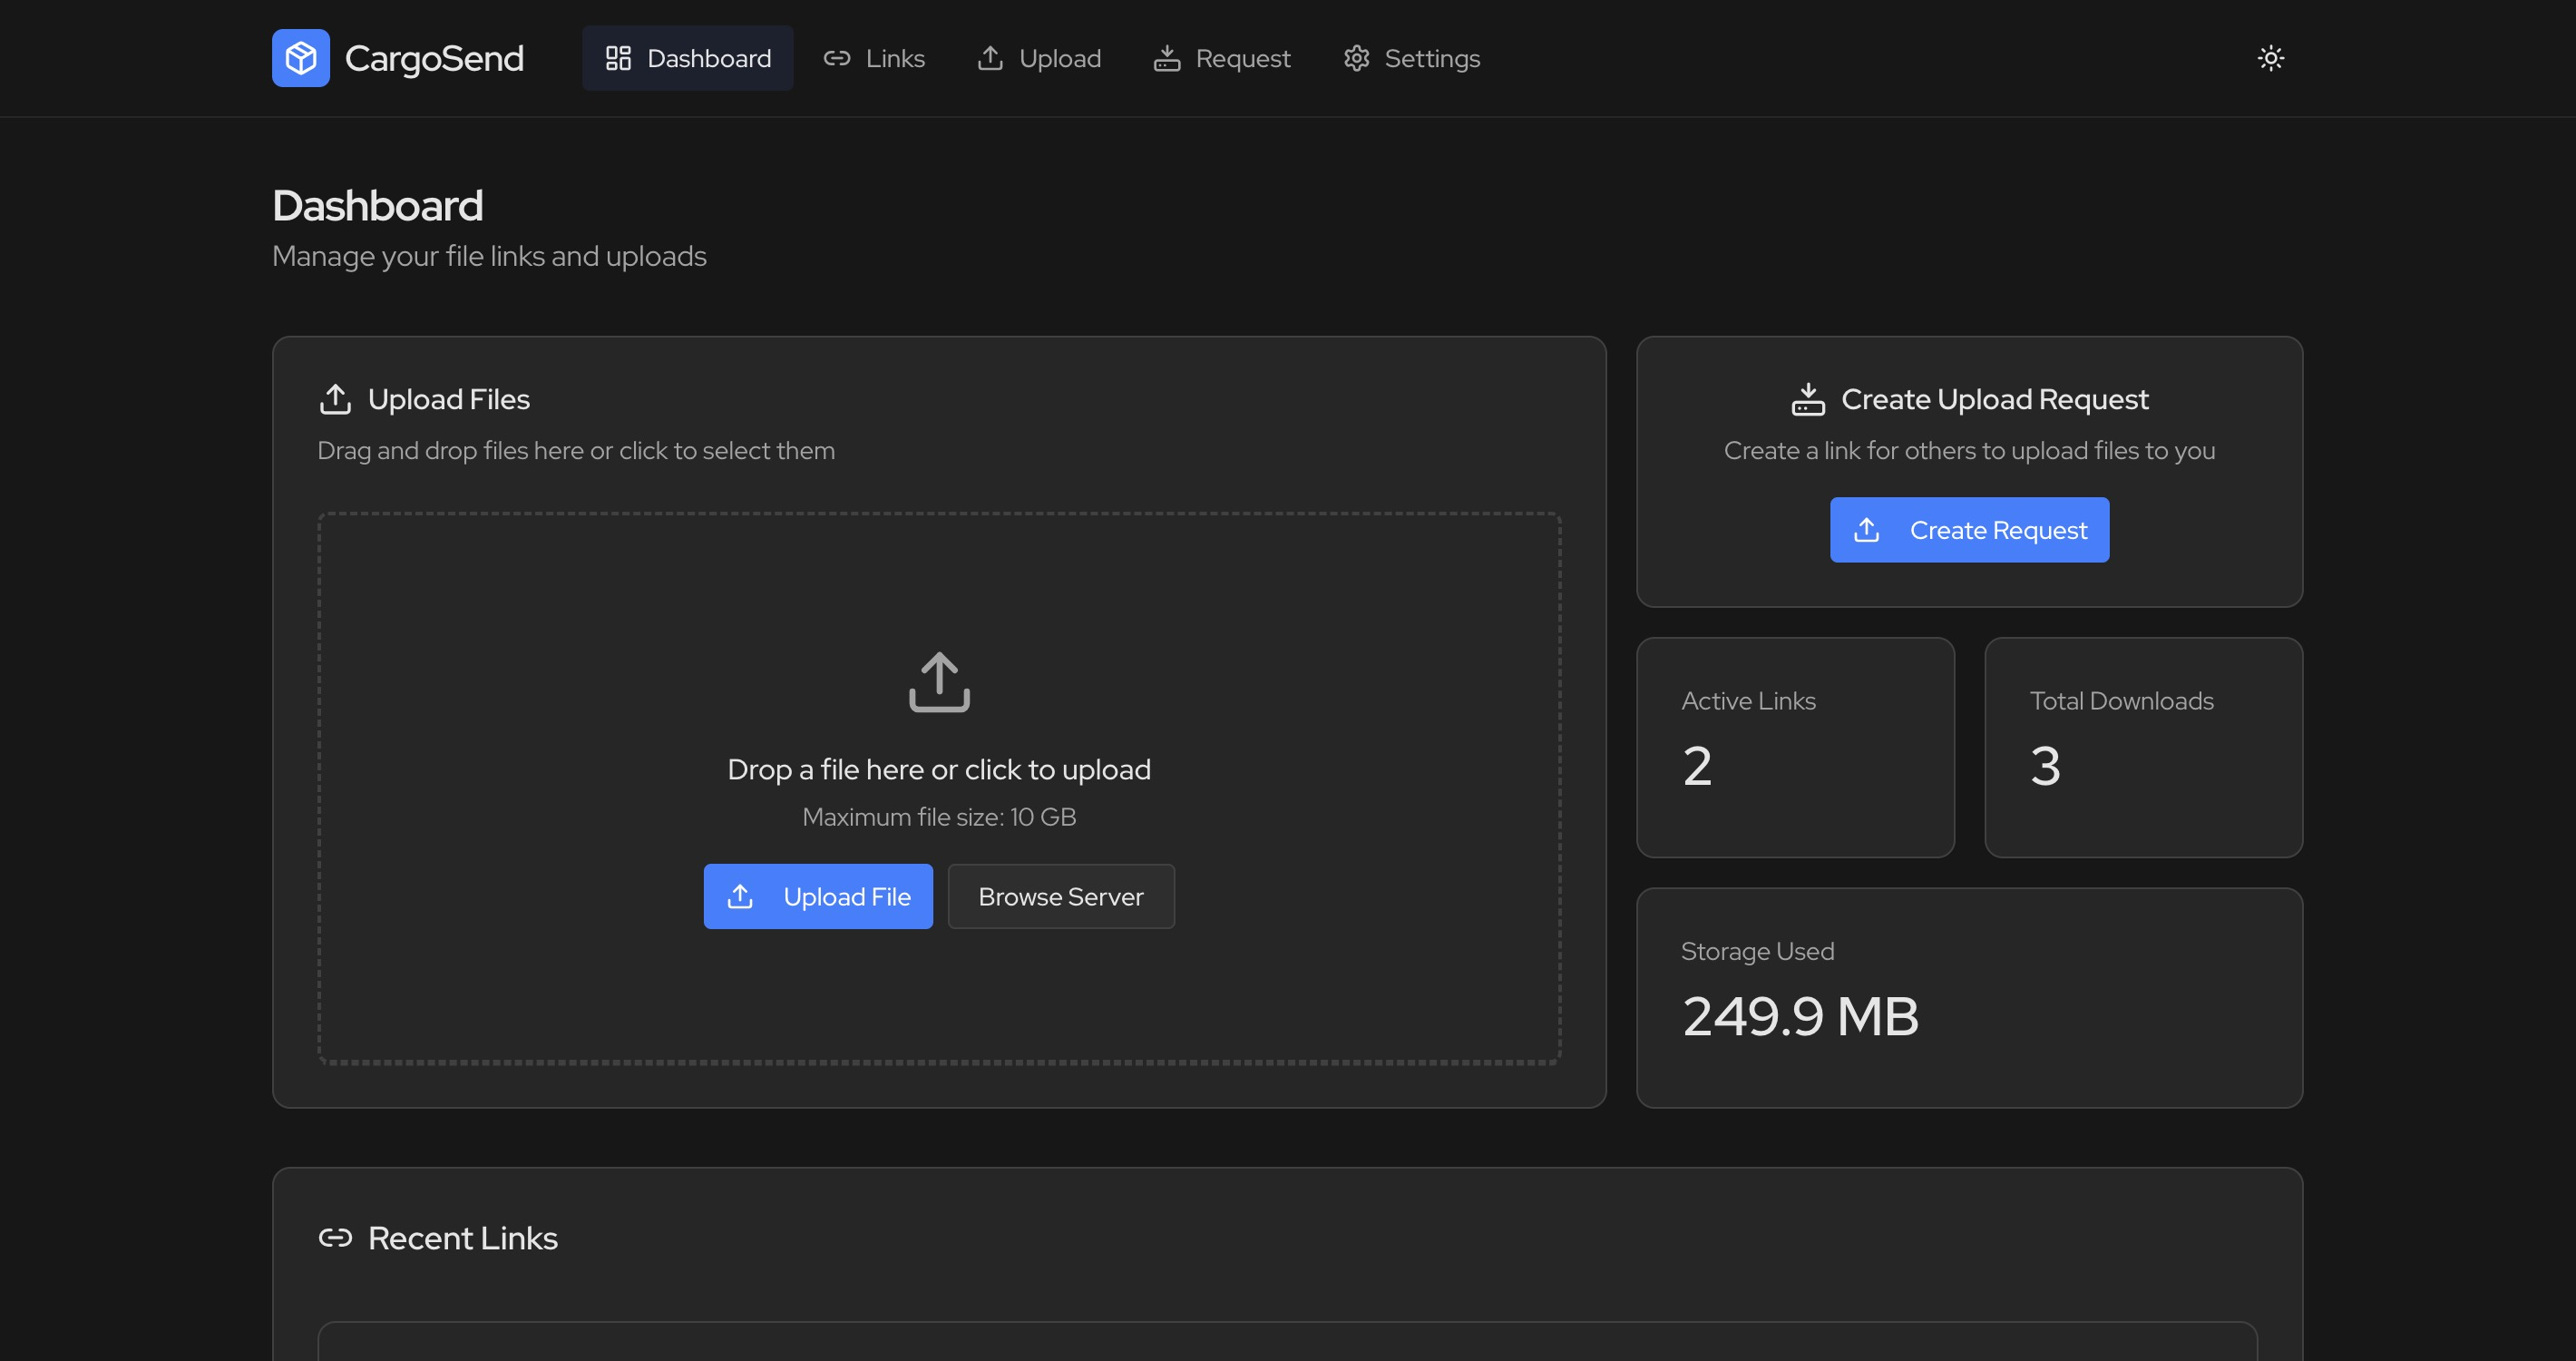Open the Settings nav tab
This screenshot has width=2576, height=1361.
click(1411, 58)
